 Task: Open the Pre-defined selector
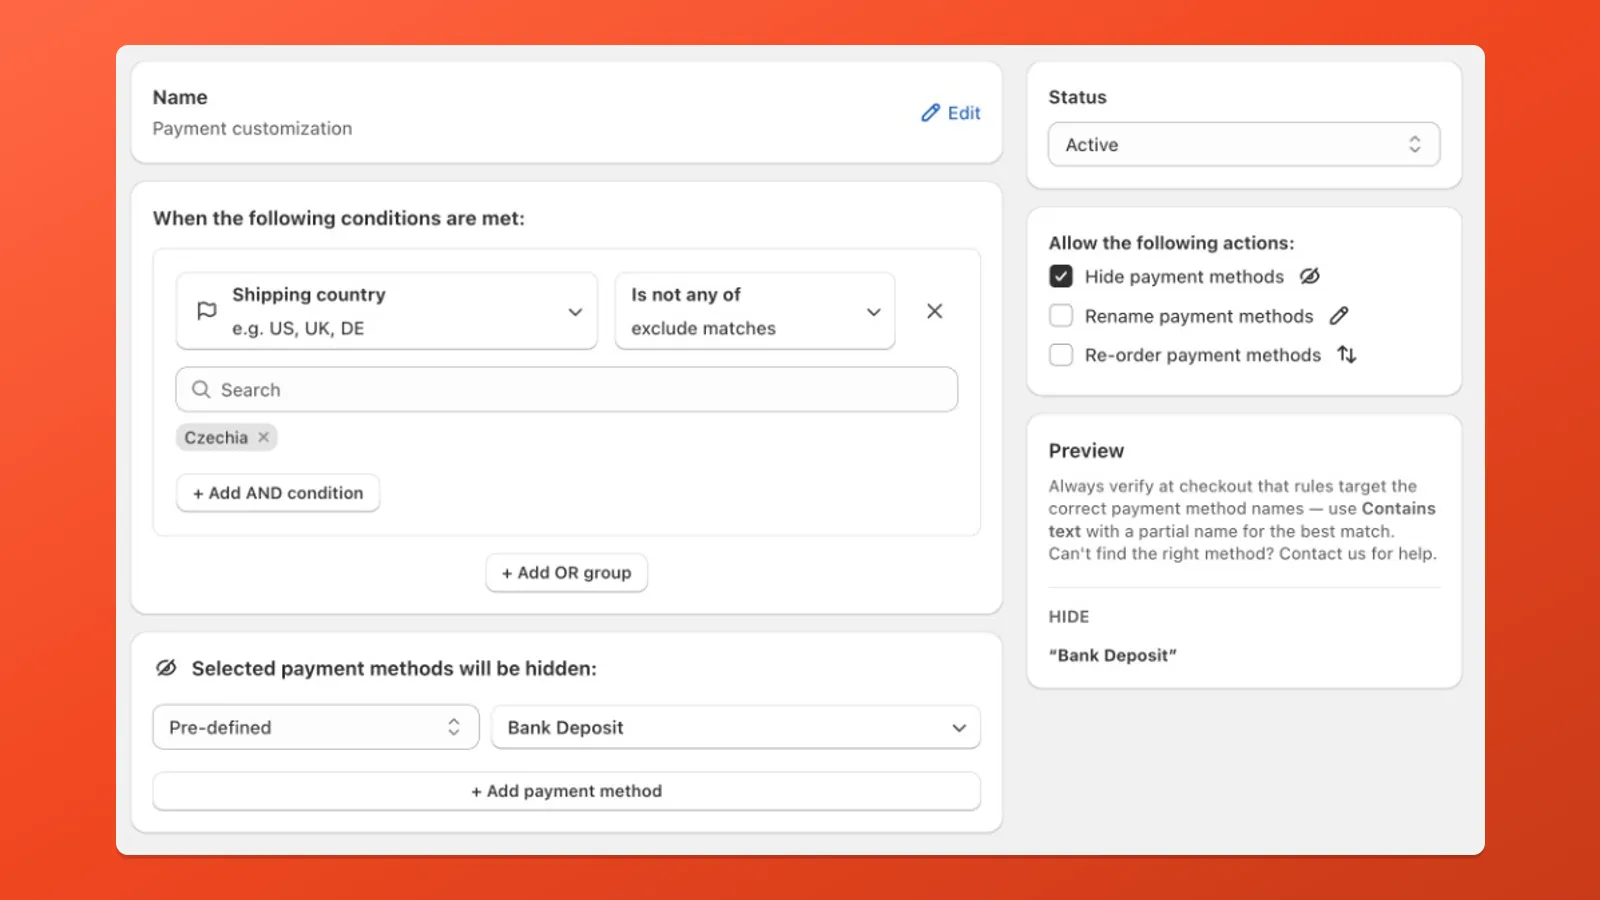click(315, 728)
